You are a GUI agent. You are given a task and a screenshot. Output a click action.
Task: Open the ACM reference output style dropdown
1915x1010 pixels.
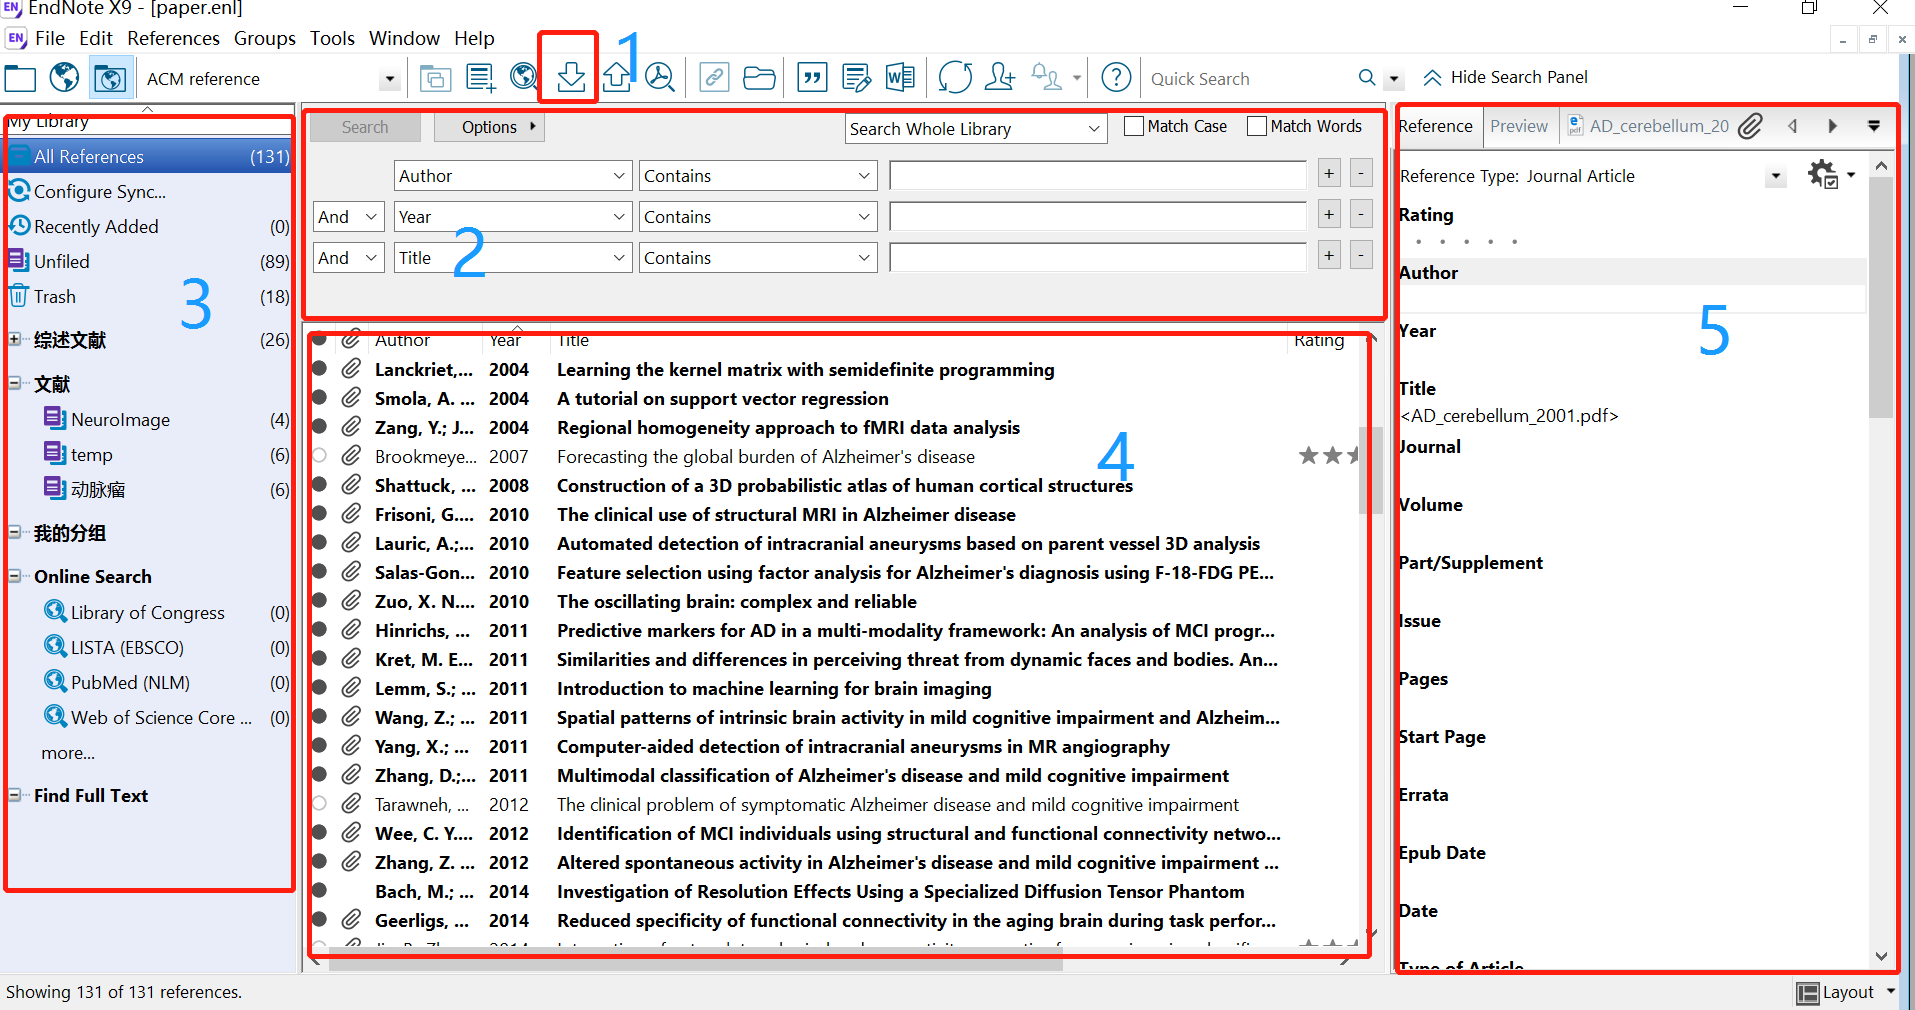point(389,78)
